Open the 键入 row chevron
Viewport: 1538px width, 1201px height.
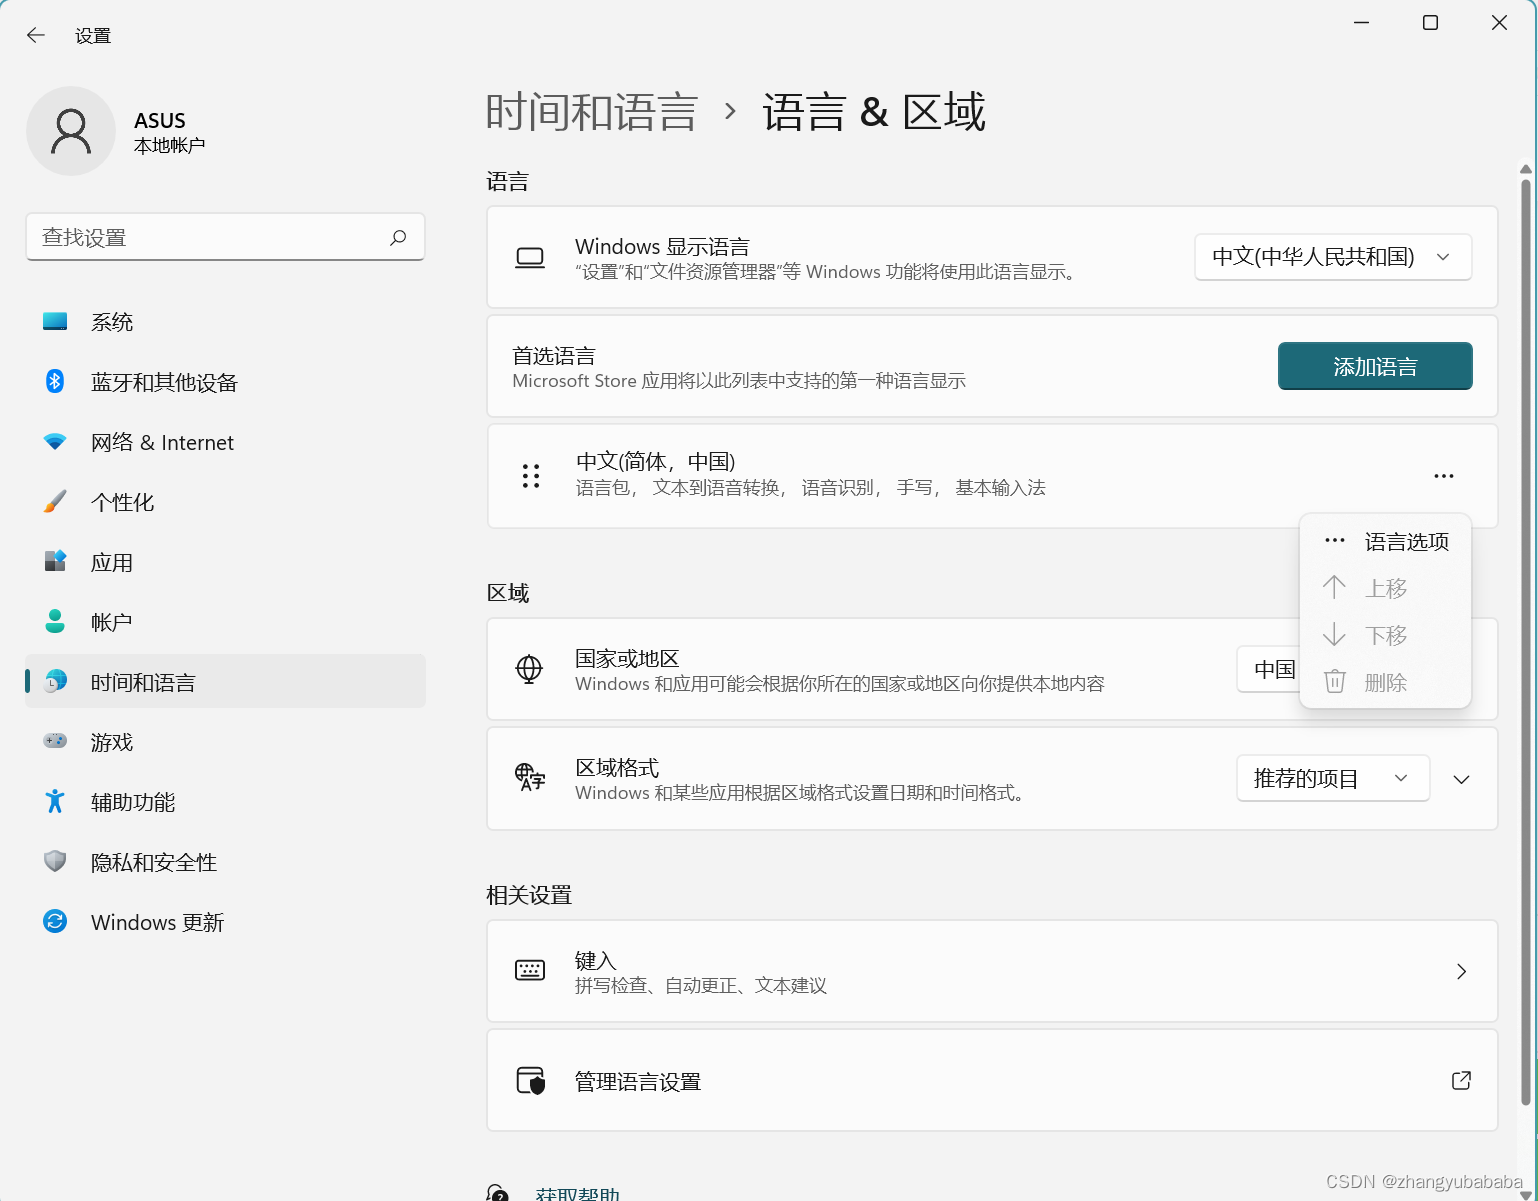tap(1461, 971)
